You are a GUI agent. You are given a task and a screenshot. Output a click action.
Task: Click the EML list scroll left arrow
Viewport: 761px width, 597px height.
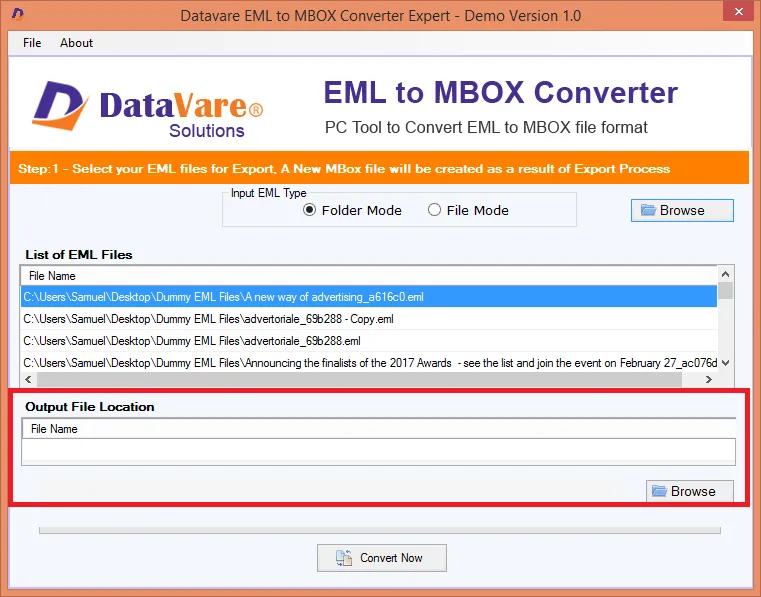28,380
